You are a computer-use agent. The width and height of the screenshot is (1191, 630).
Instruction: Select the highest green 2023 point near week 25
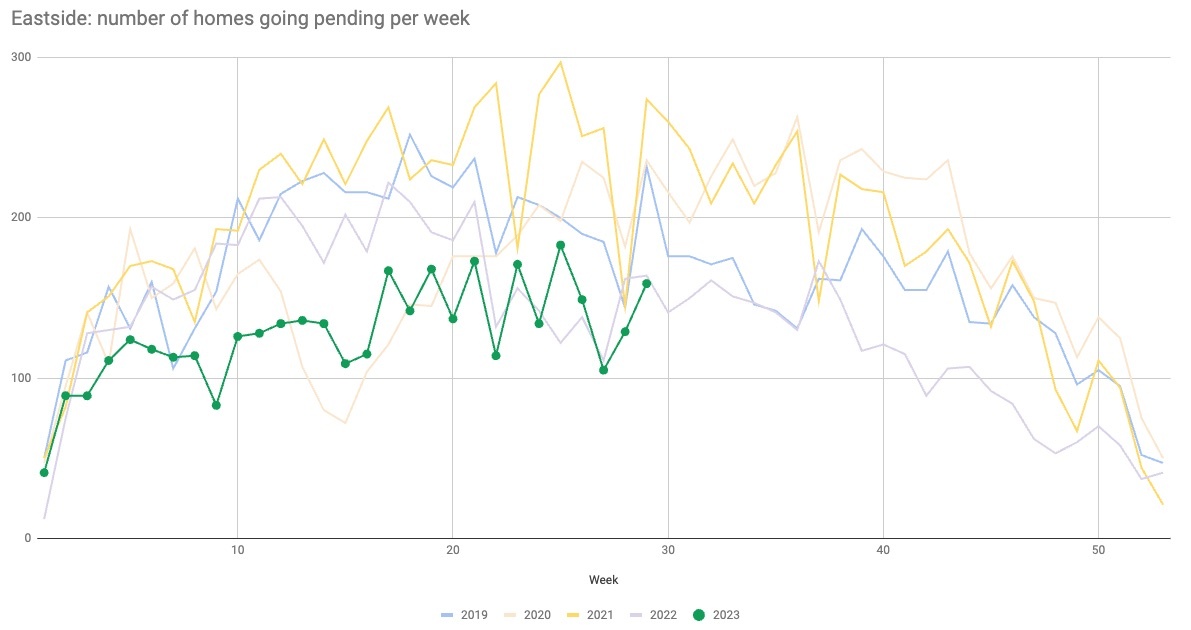tap(561, 245)
